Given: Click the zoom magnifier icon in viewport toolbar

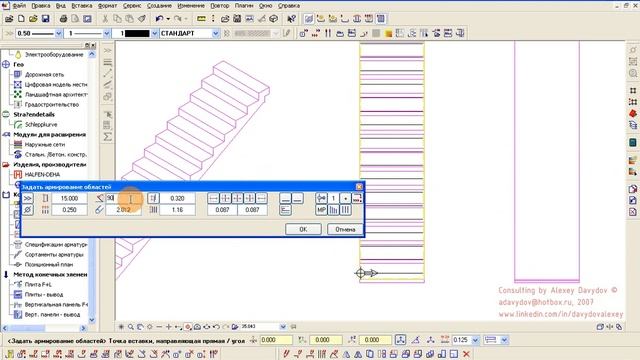Looking at the screenshot, I should [x=131, y=327].
